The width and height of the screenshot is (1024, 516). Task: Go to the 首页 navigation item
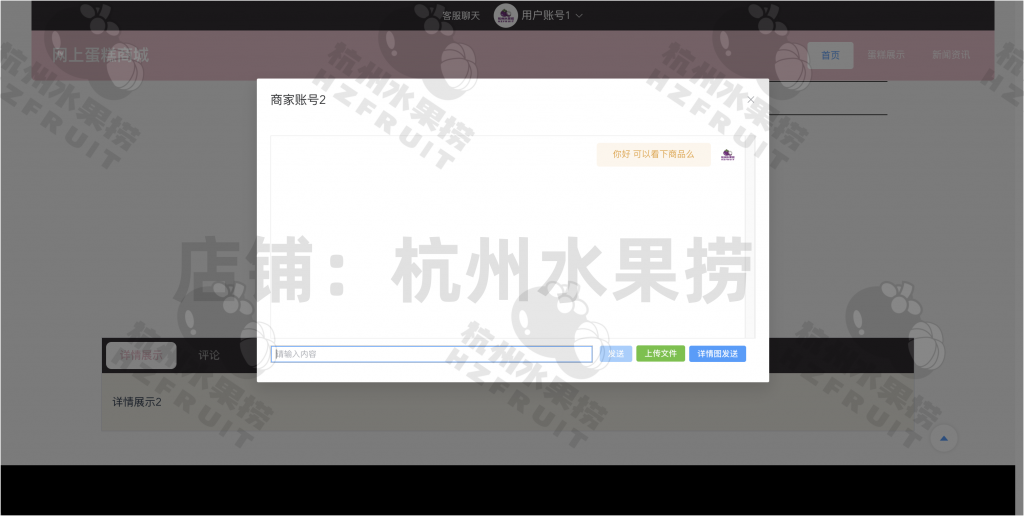point(830,55)
